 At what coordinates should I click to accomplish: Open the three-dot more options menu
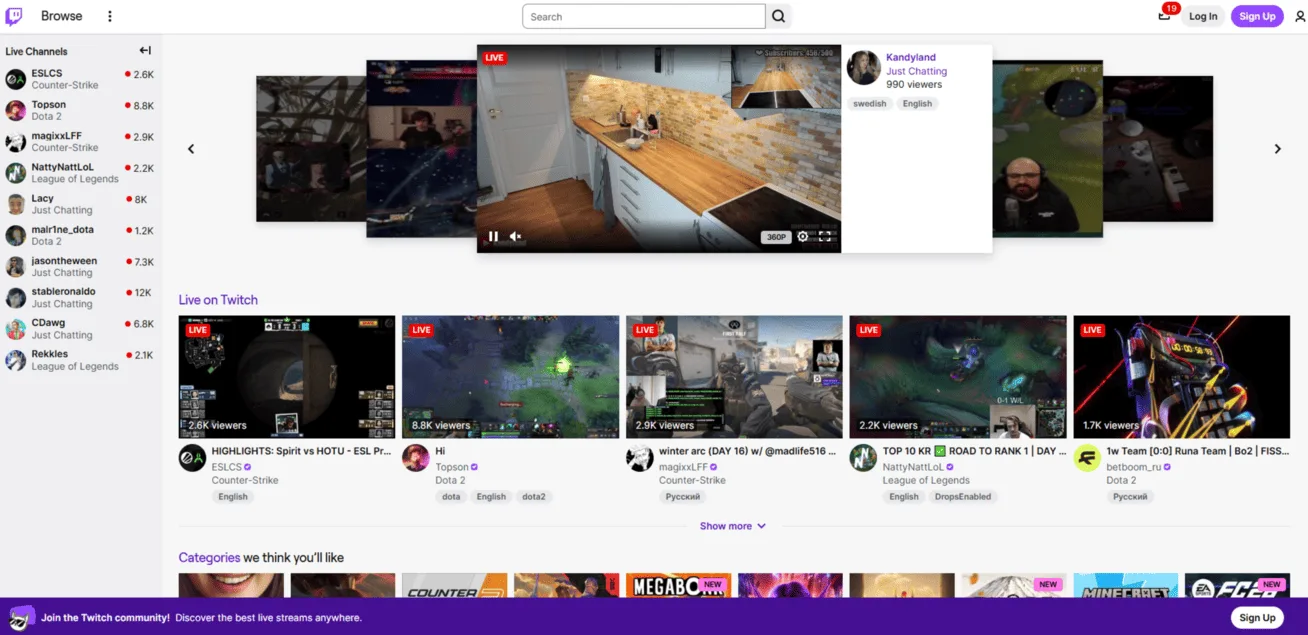pyautogui.click(x=110, y=16)
